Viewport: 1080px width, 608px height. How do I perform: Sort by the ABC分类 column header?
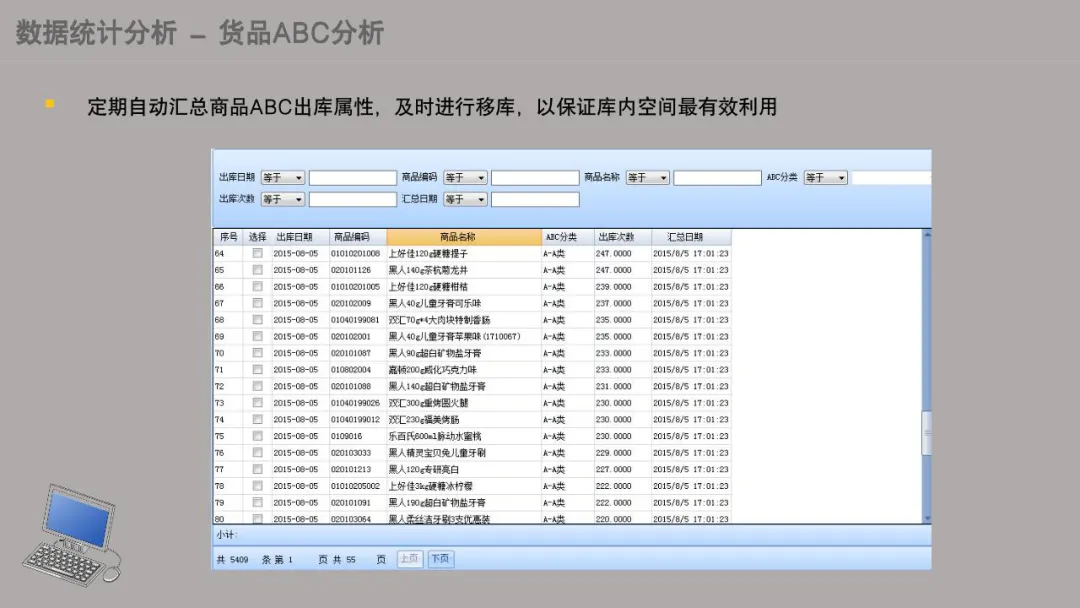[x=568, y=237]
